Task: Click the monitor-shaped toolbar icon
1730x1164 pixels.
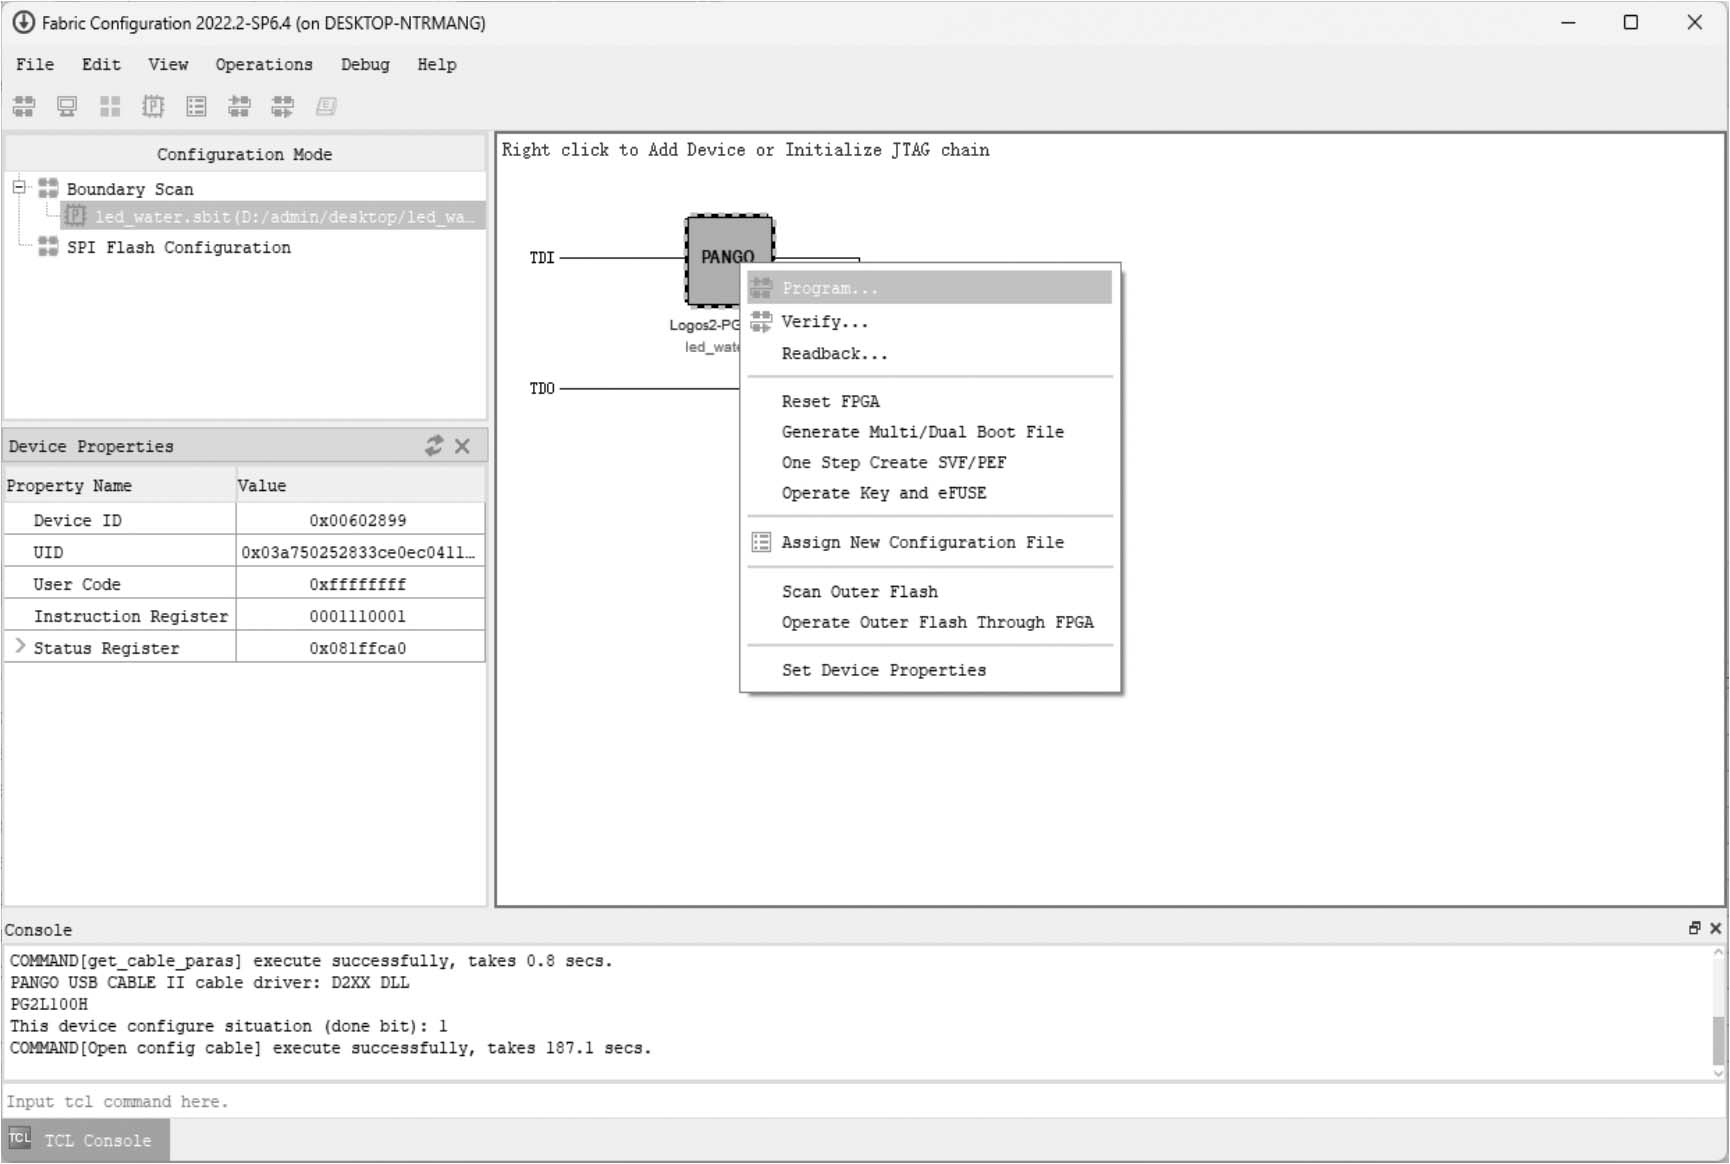Action: 67,106
